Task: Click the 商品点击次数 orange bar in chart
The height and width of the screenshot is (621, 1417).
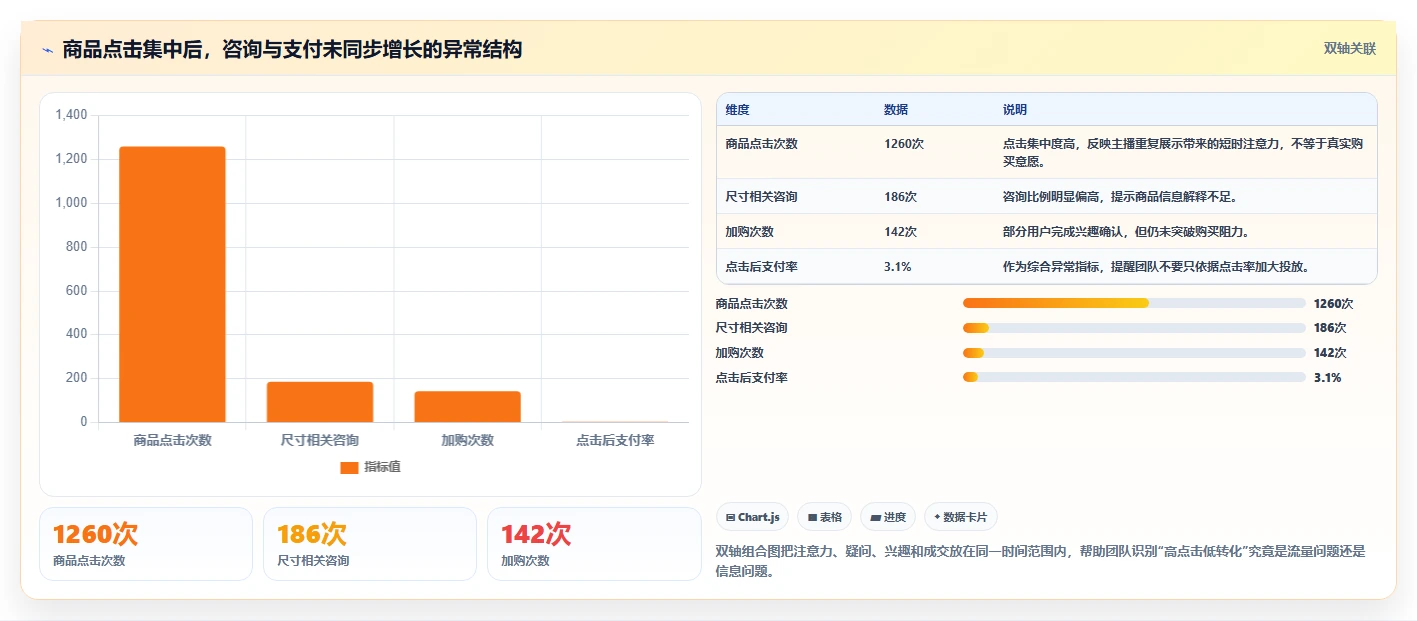Action: (172, 284)
